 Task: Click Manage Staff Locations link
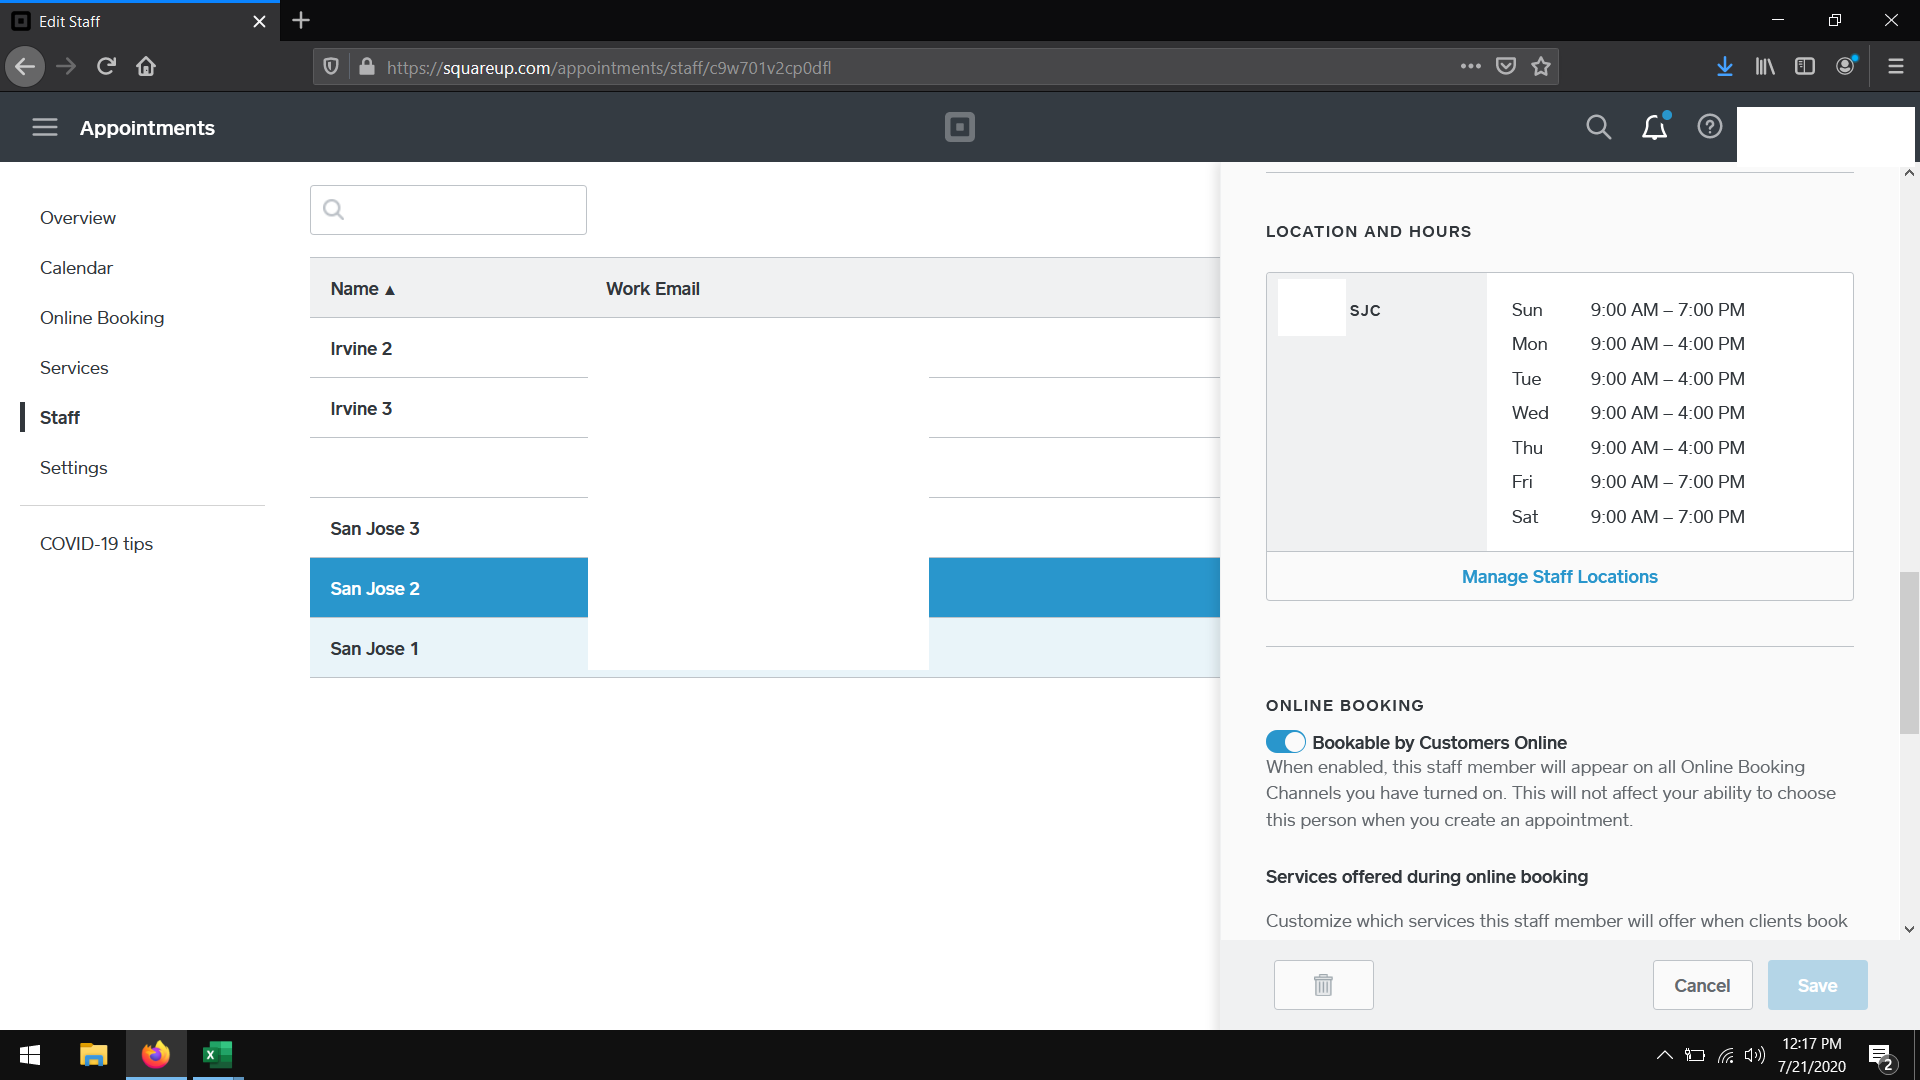tap(1559, 577)
